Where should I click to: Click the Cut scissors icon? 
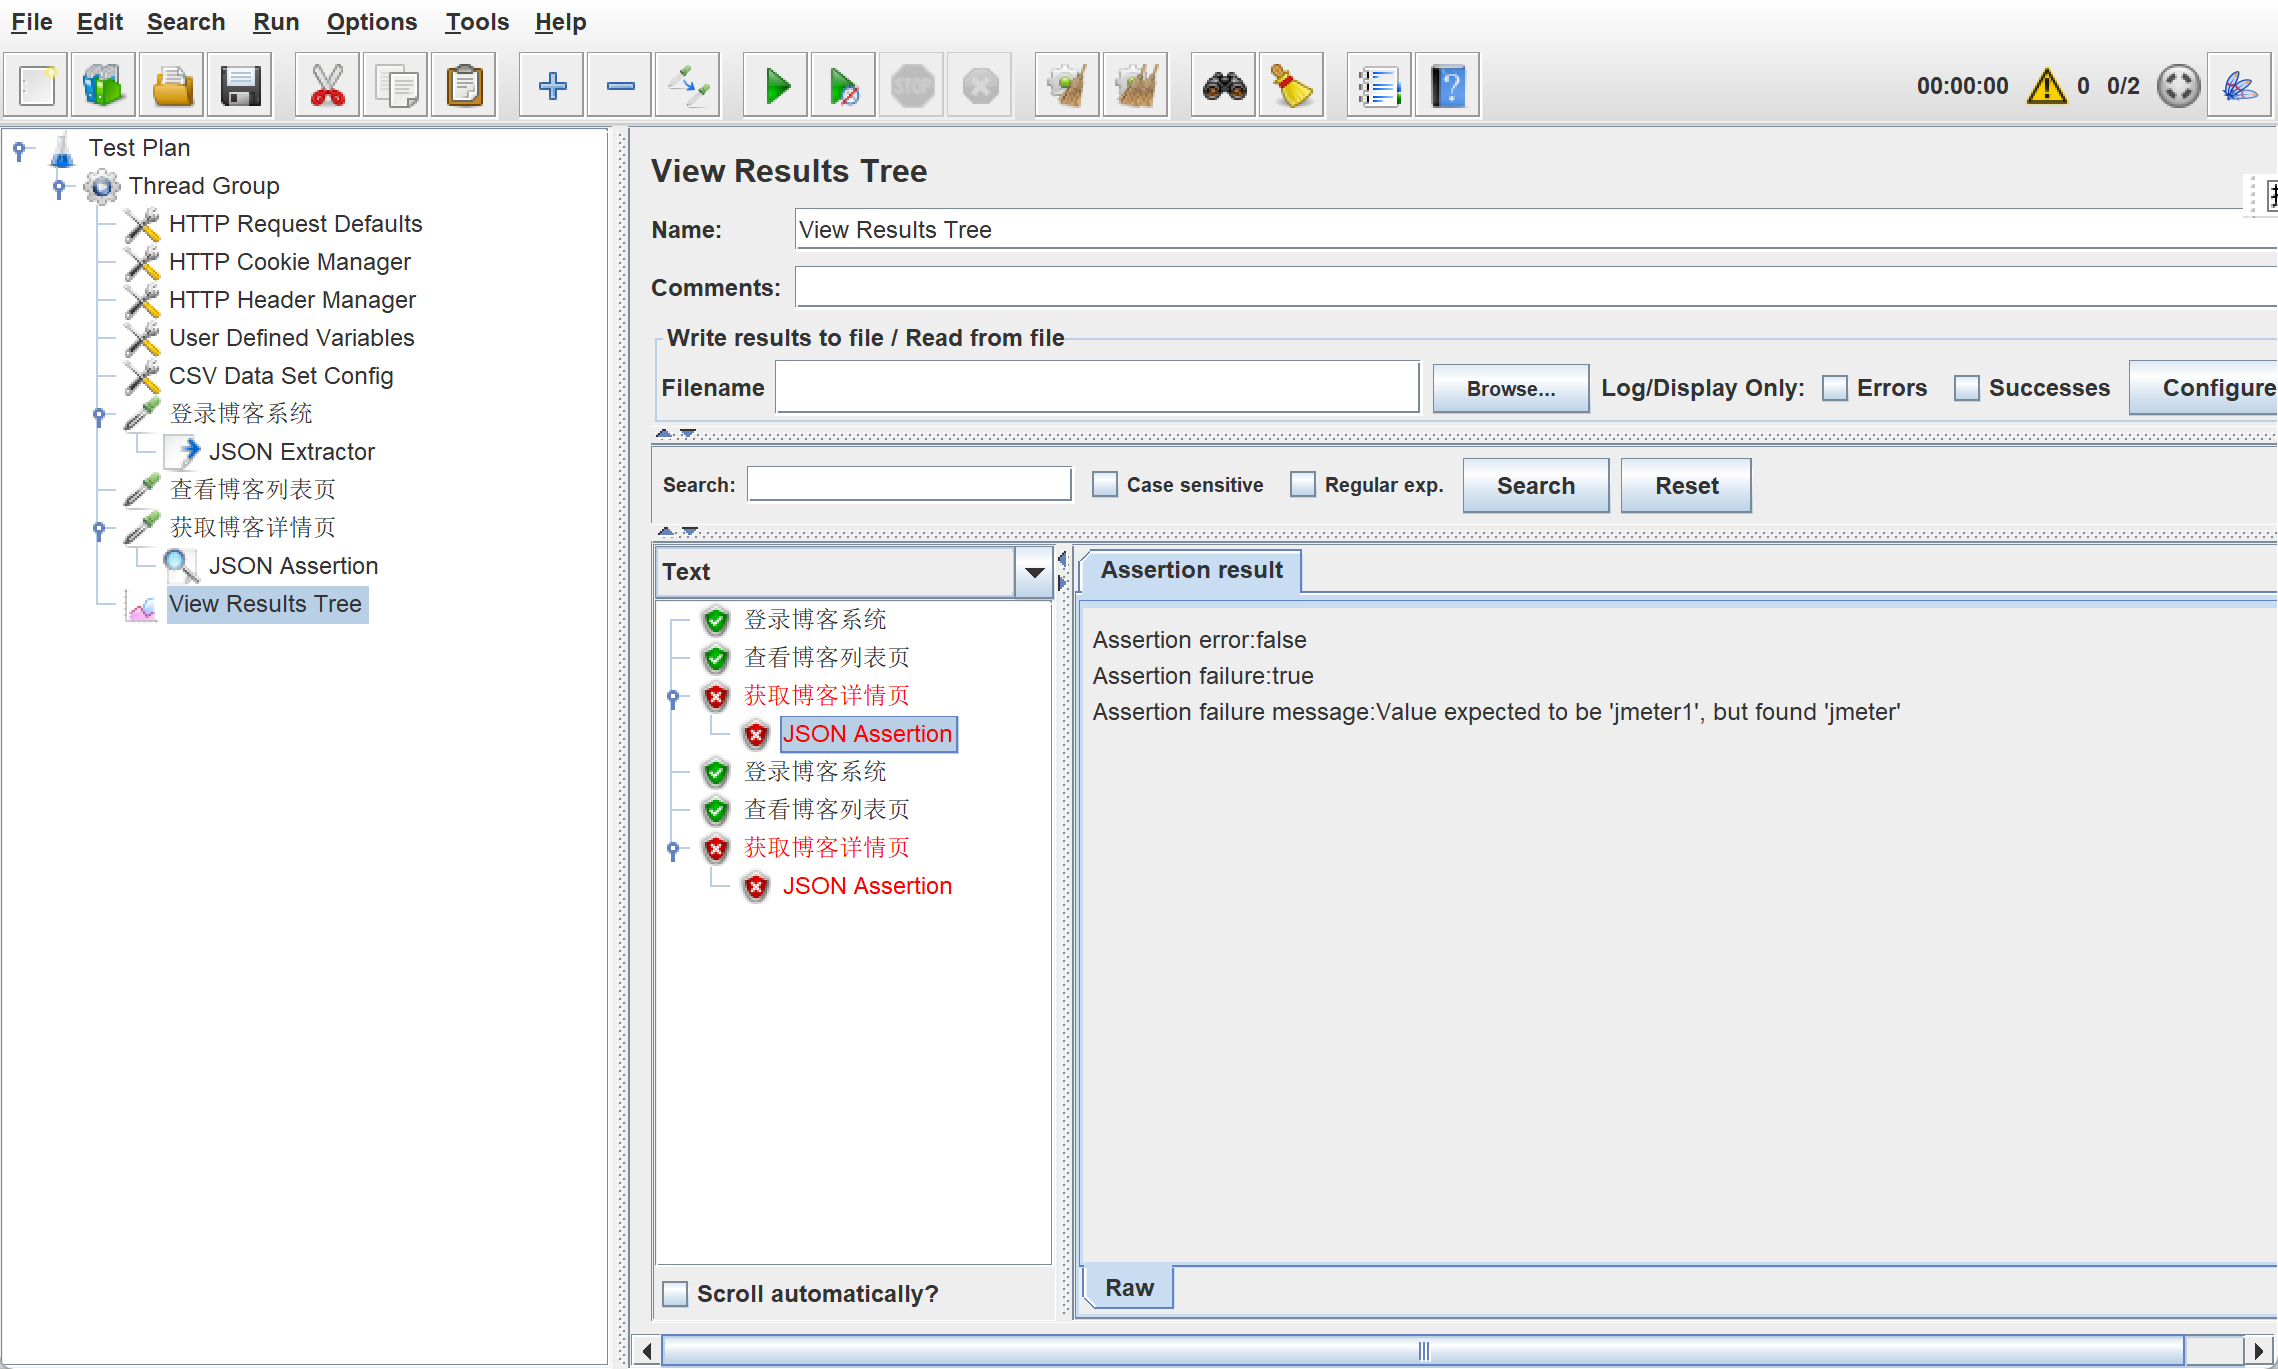coord(327,86)
